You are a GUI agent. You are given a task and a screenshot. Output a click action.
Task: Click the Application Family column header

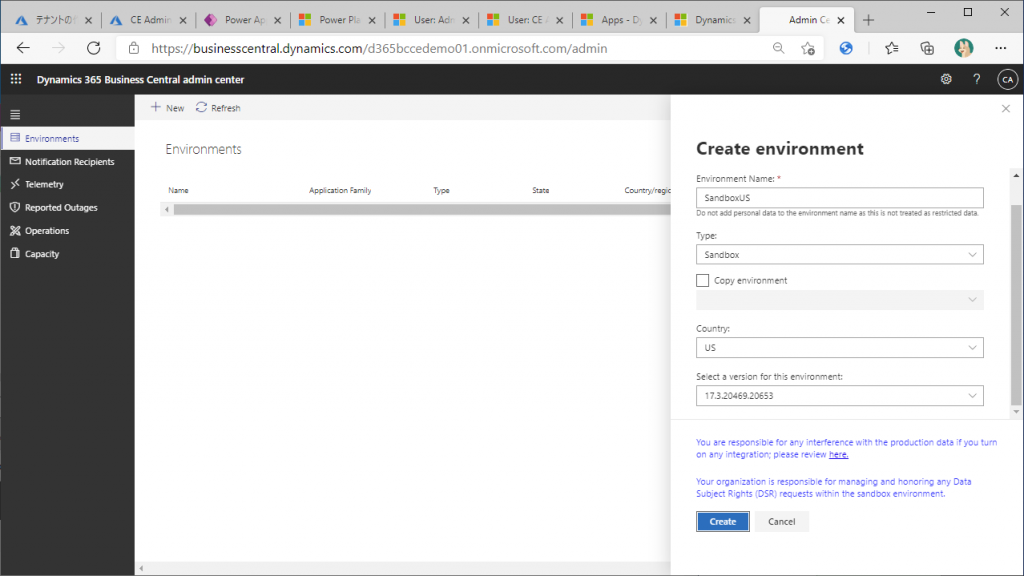[340, 191]
